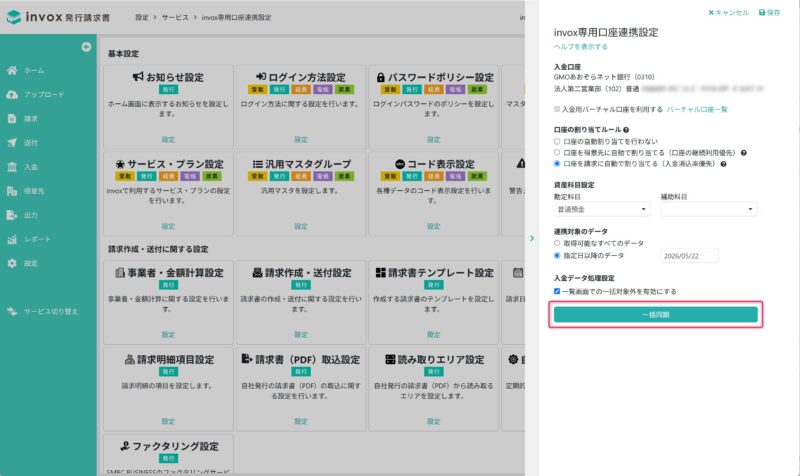Click 設定 link under 請求明細項目設定

click(168, 422)
